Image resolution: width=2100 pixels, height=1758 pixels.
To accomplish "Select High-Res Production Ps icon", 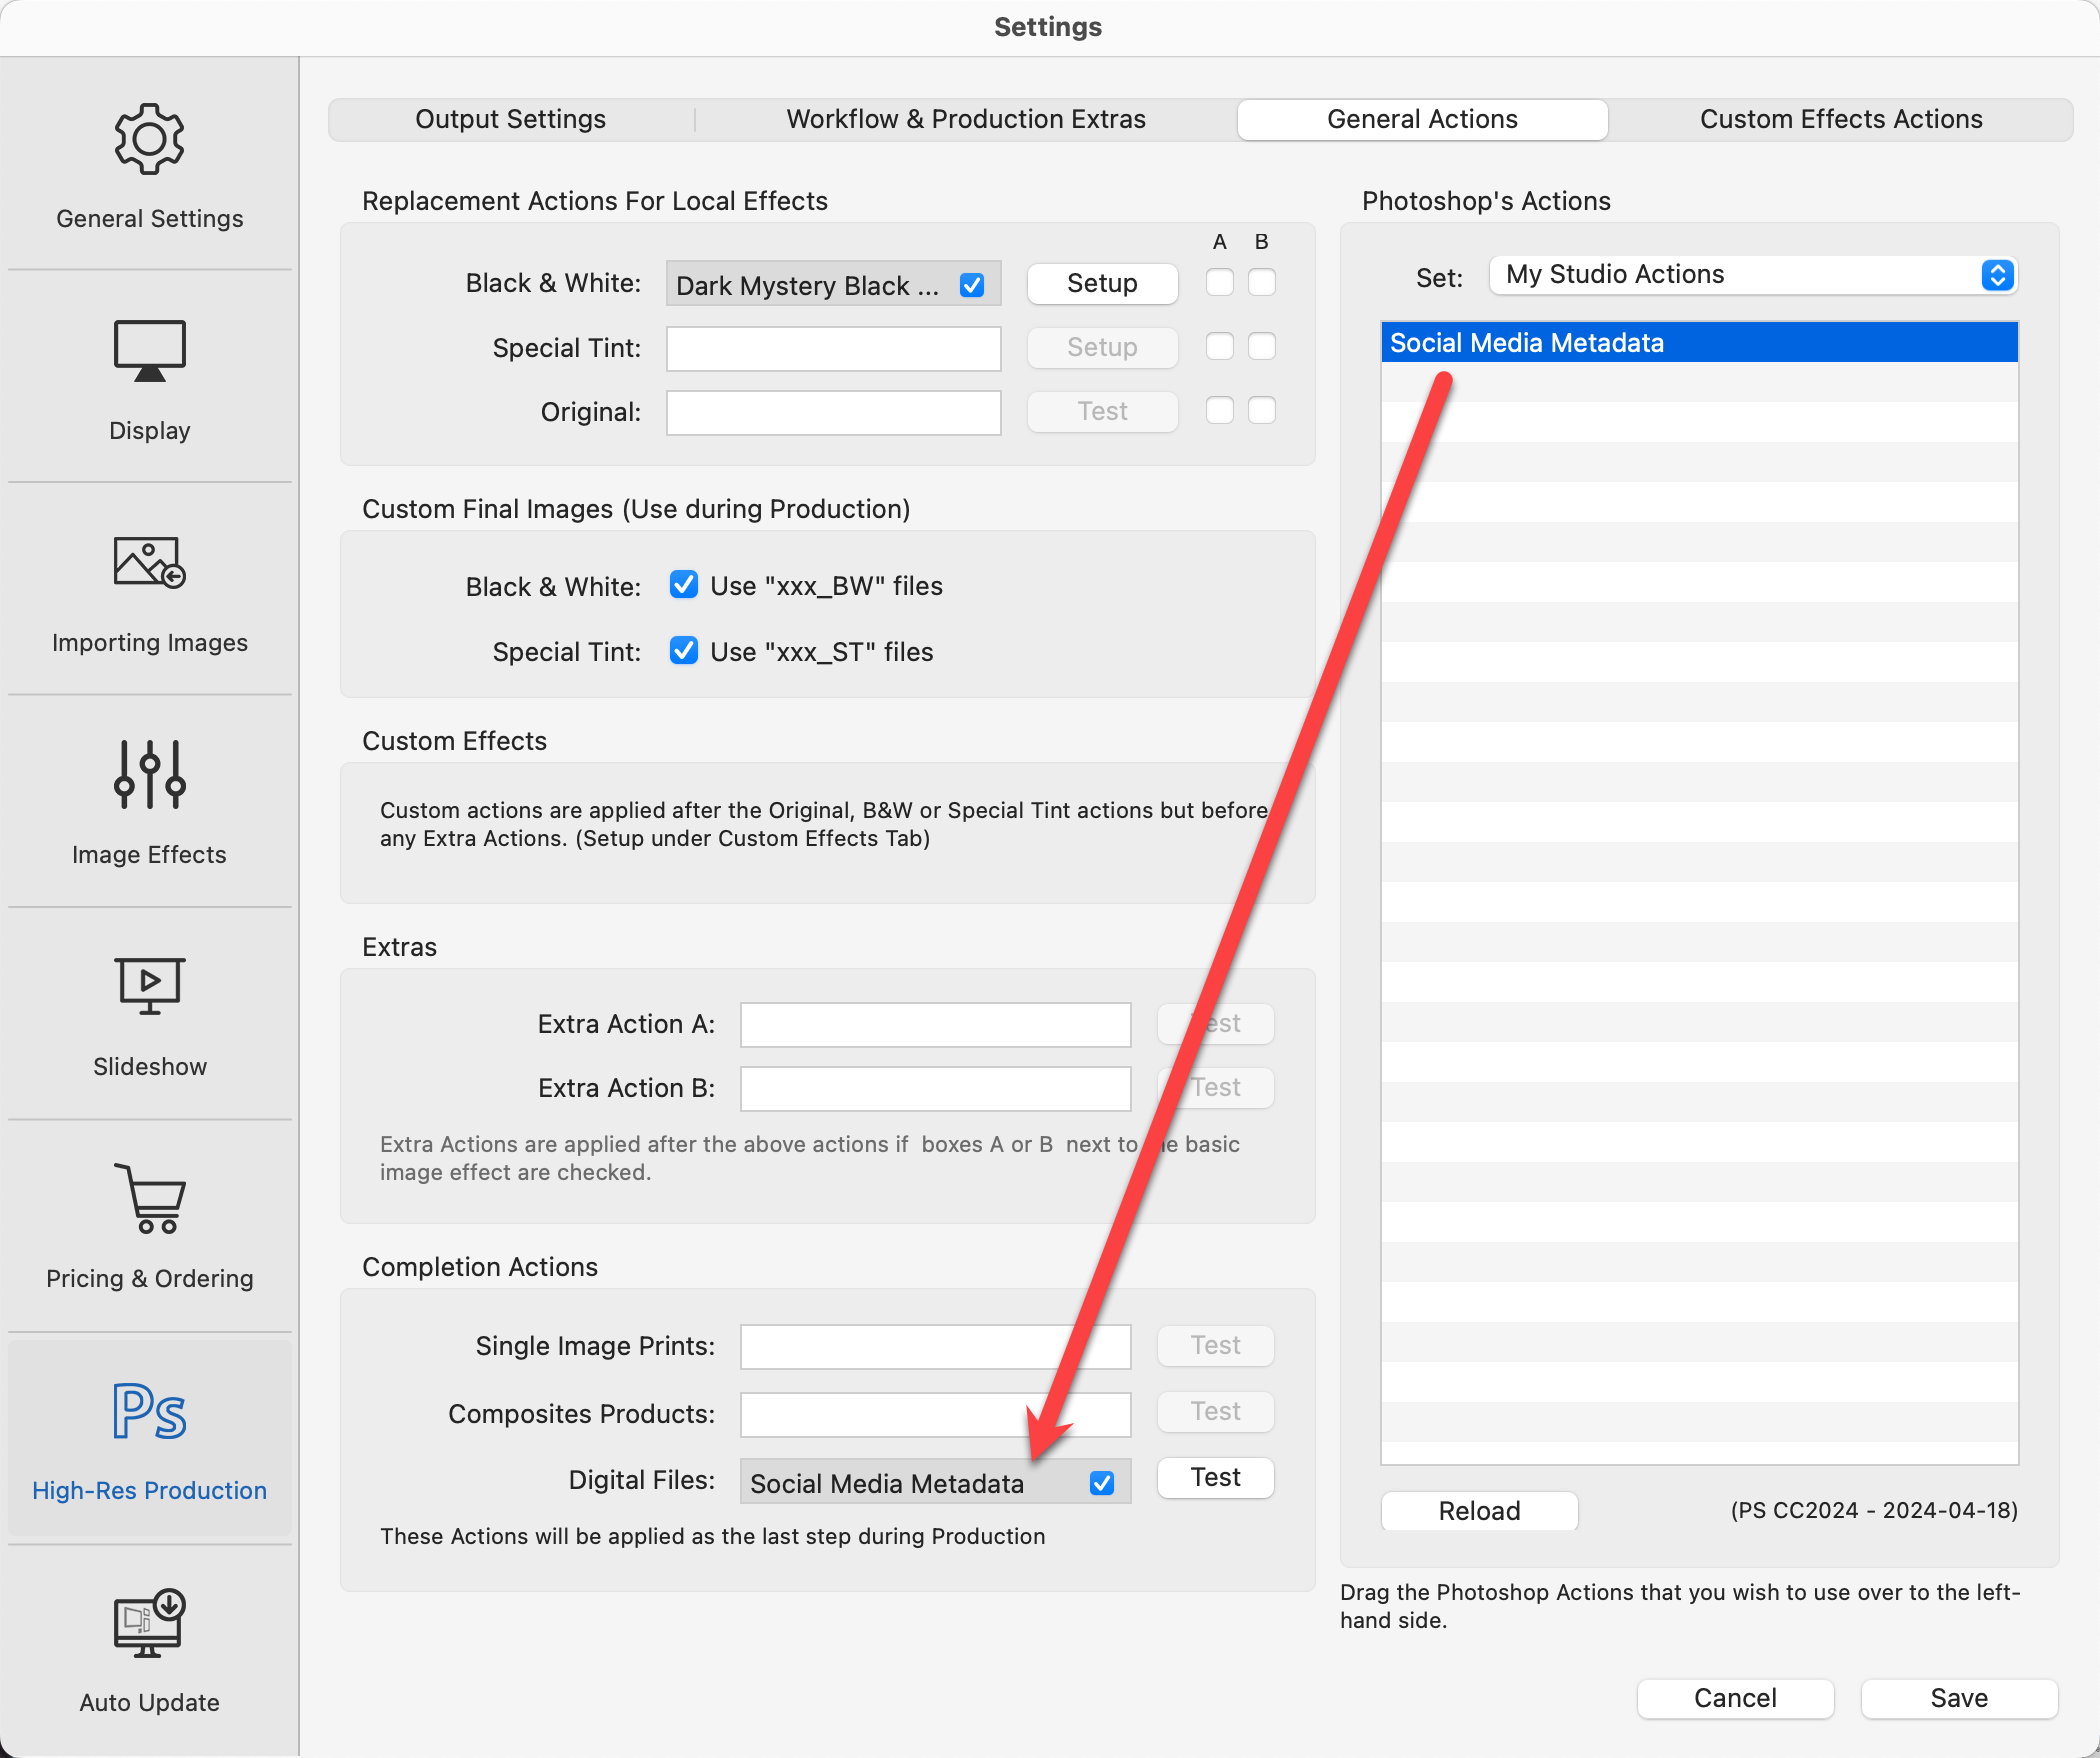I will (149, 1411).
